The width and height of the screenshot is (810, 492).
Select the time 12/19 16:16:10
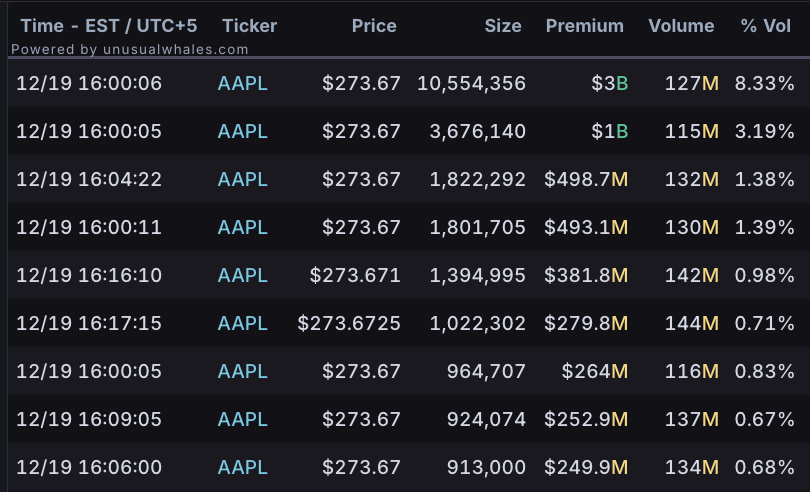pos(89,275)
